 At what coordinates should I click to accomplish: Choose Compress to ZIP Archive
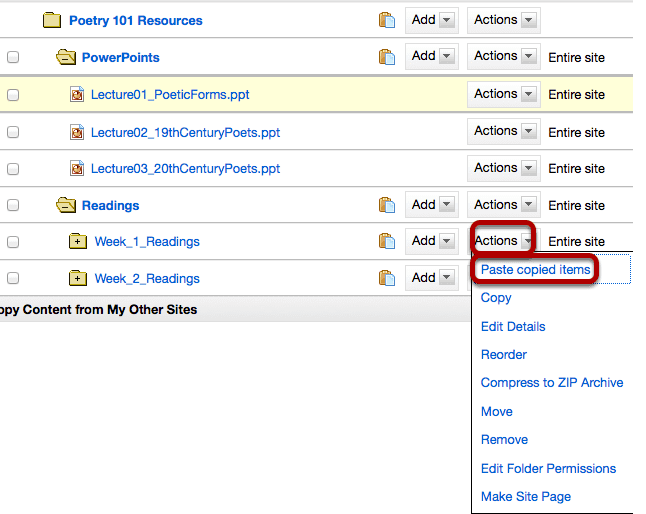(552, 383)
